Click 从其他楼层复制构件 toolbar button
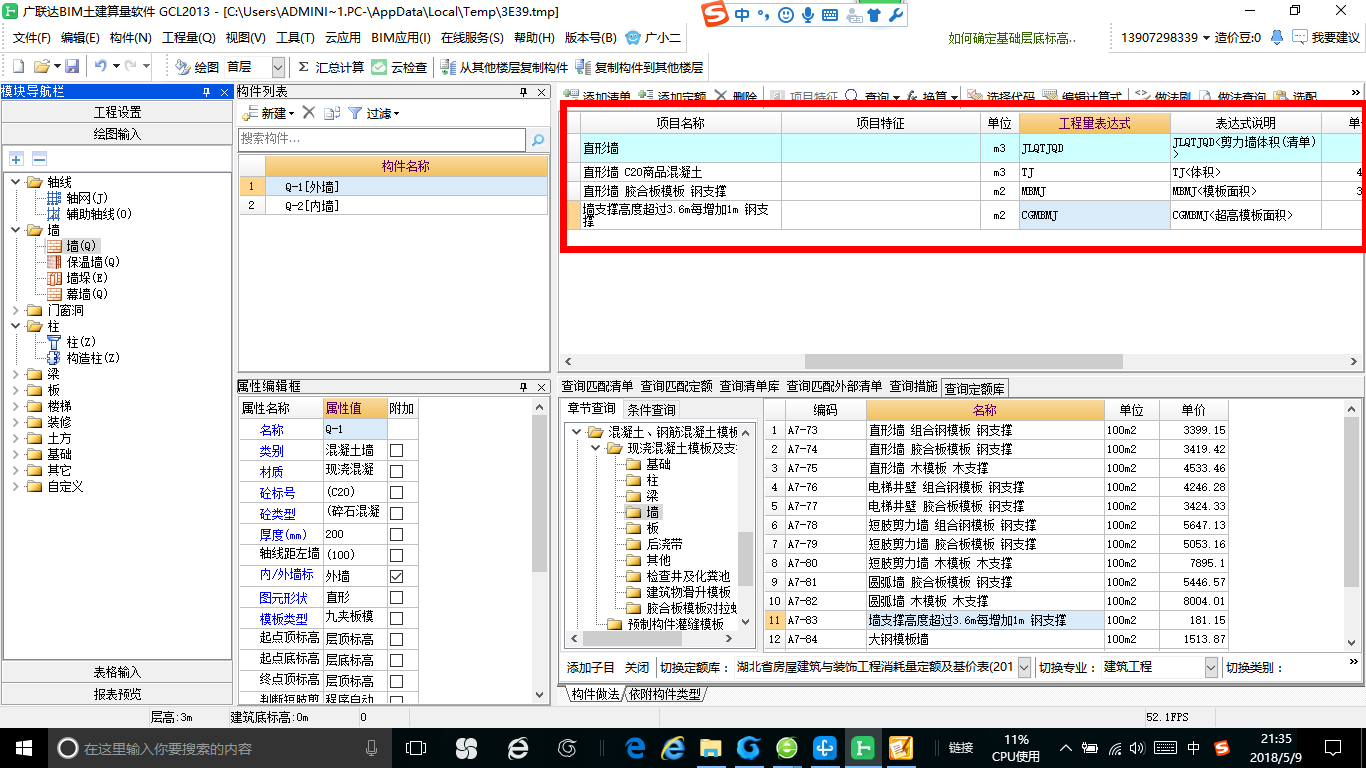 504,67
